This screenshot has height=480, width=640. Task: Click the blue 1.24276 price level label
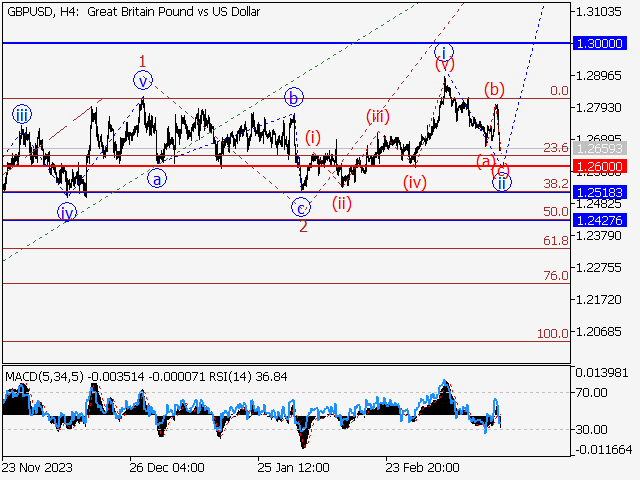[600, 220]
